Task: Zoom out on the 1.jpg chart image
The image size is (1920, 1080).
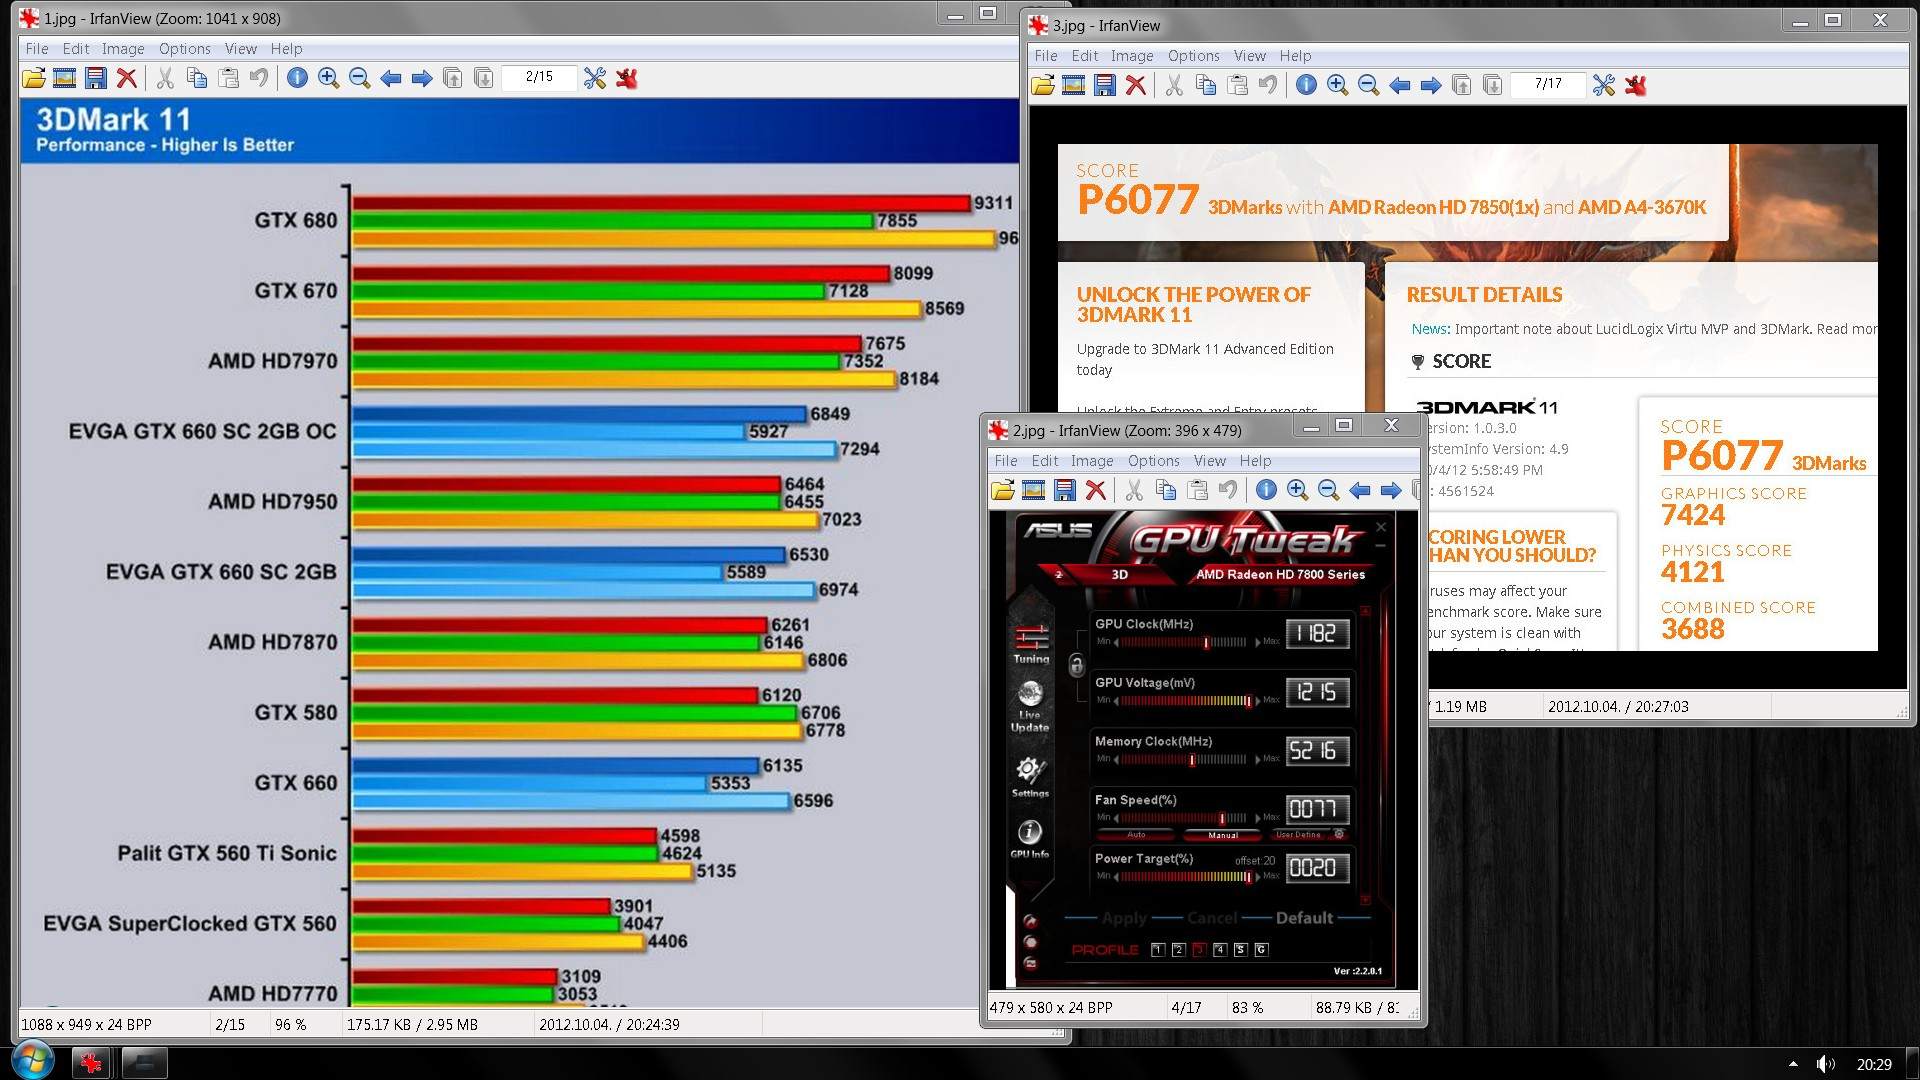Action: point(359,78)
